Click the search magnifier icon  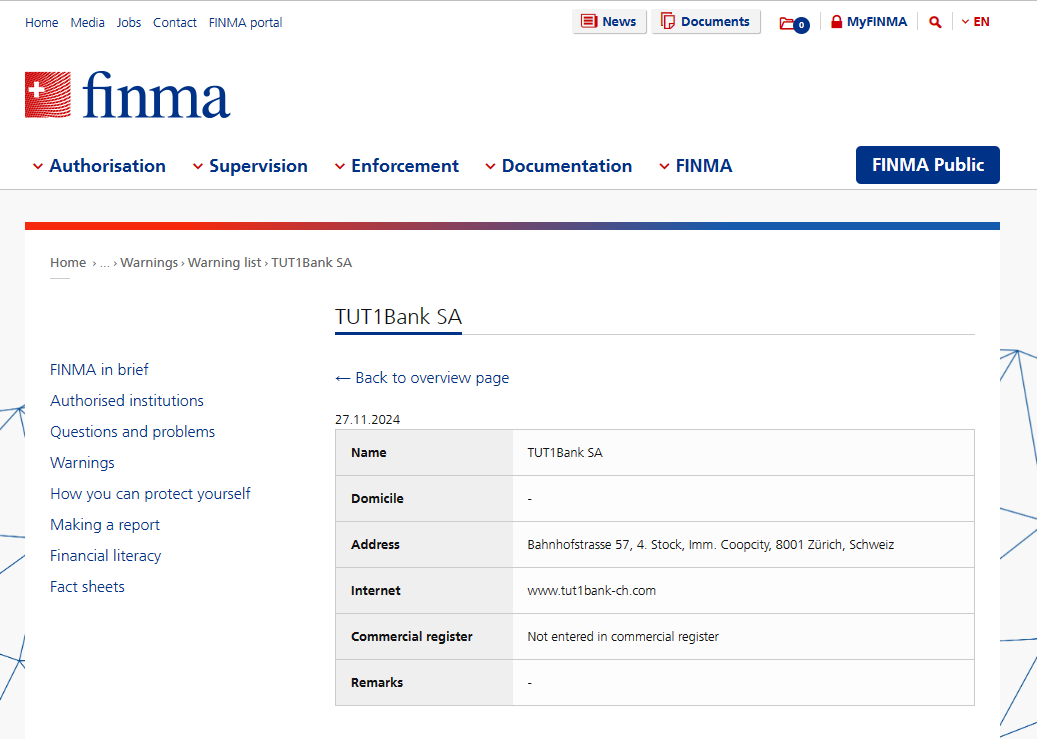tap(934, 22)
